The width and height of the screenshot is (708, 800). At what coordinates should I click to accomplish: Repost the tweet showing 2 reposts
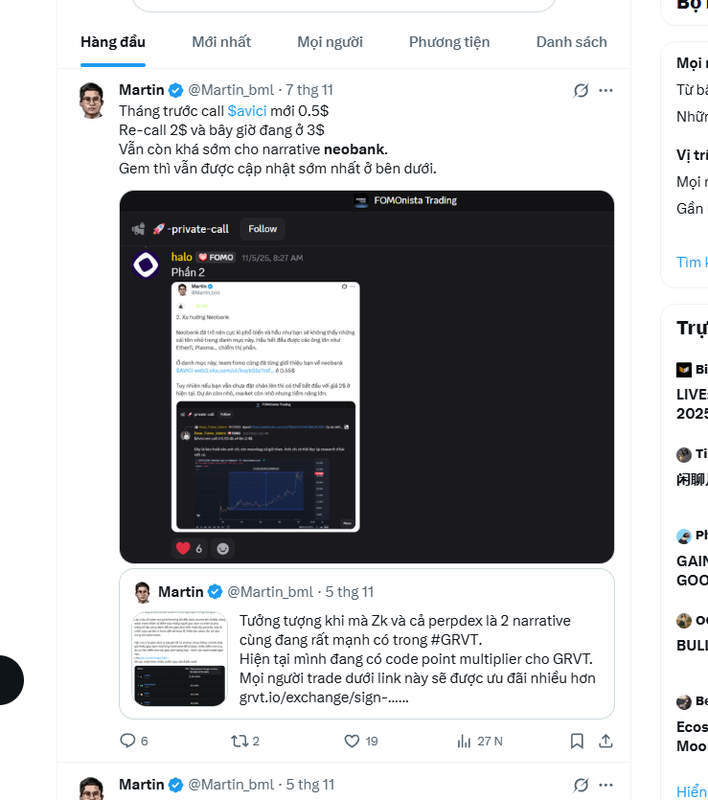240,741
